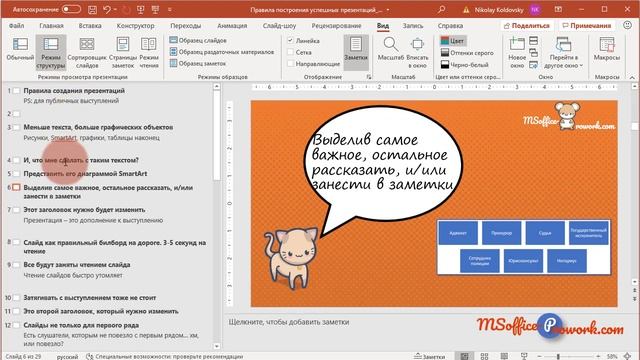The width and height of the screenshot is (640, 360).
Task: Click the accessibility check status message
Action: [164, 357]
